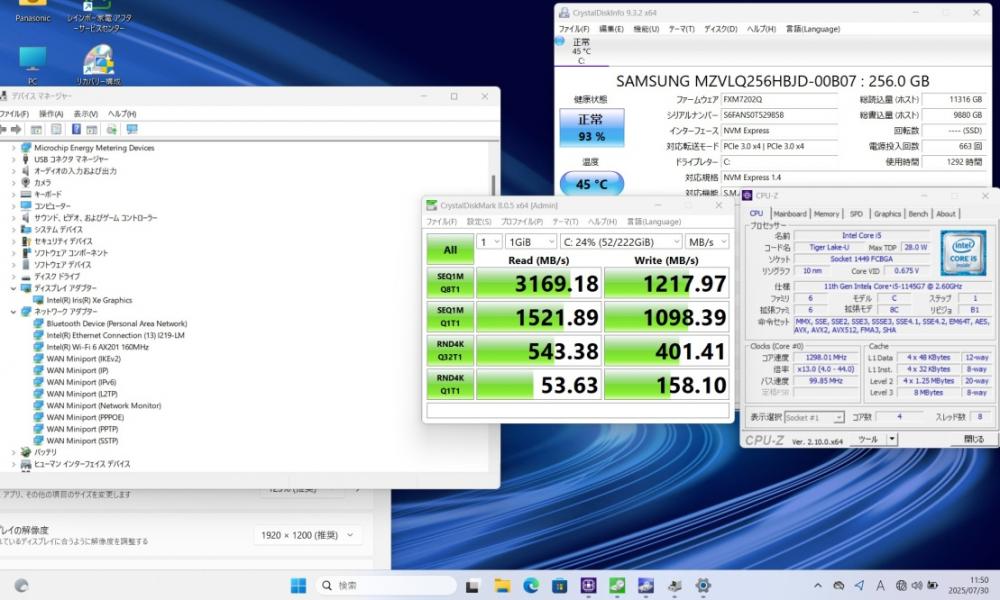
Task: Collapse the ディスプレイ アダプター category
Action: tap(13, 288)
